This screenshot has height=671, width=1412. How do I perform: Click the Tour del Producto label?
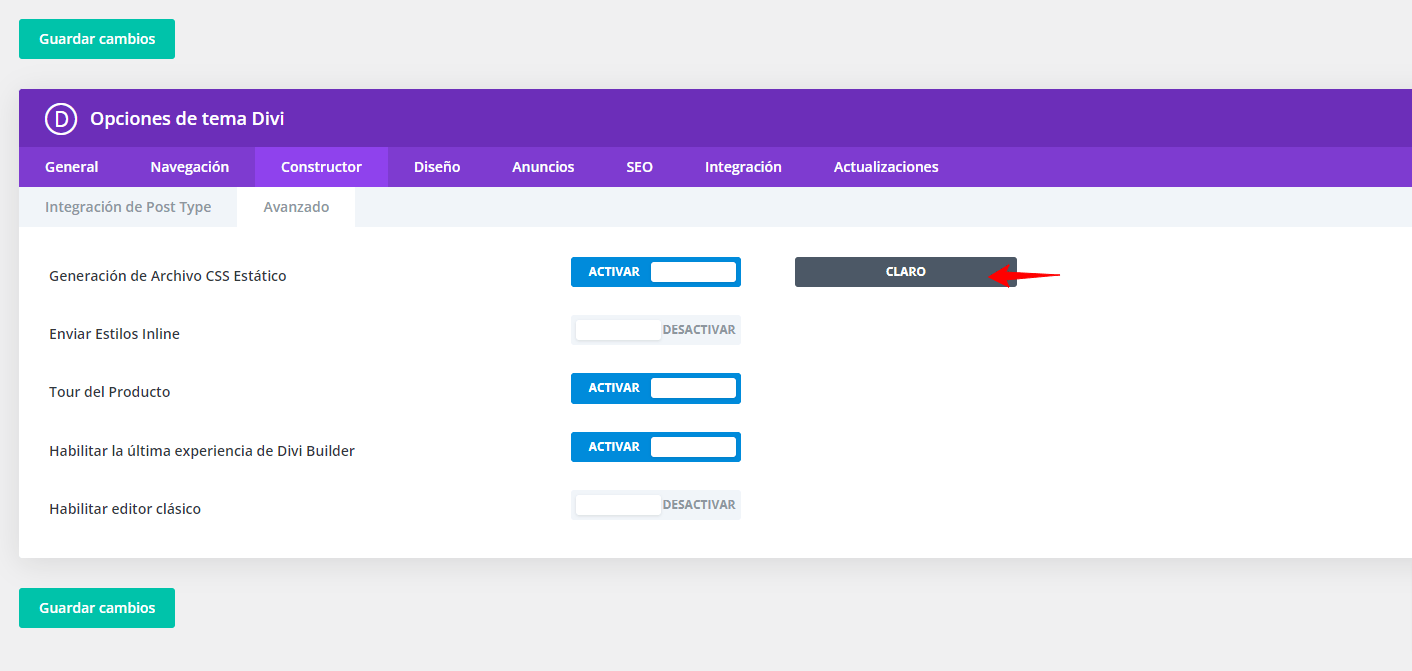[110, 392]
